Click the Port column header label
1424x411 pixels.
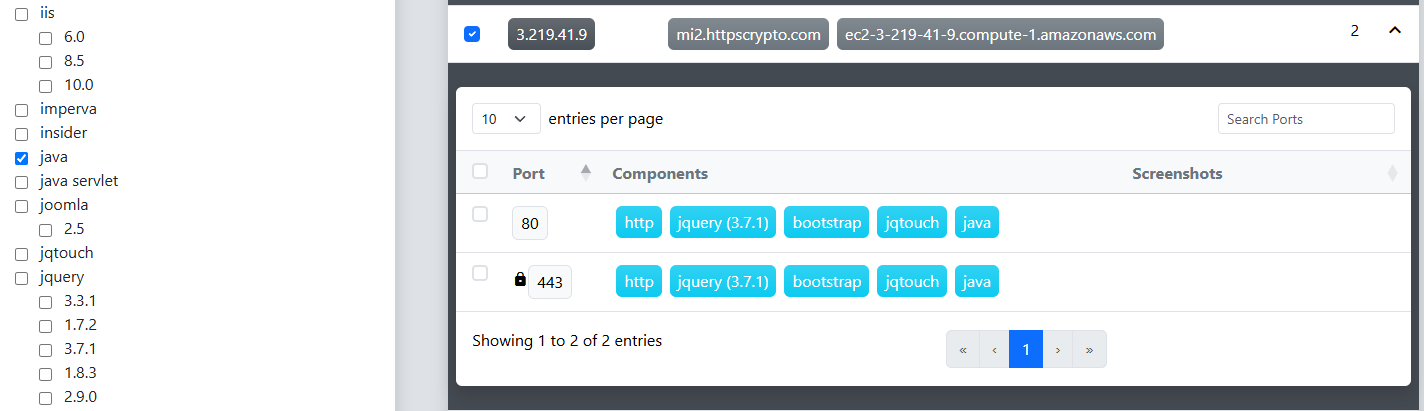[528, 173]
